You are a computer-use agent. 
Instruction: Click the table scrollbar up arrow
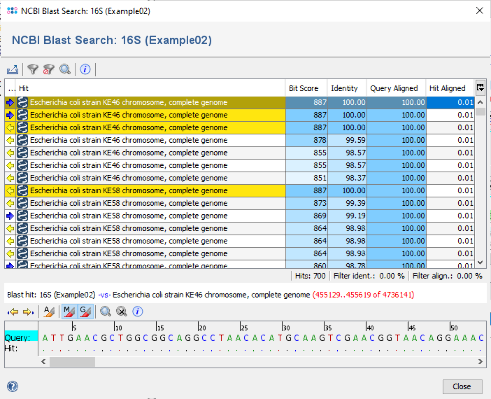click(480, 102)
